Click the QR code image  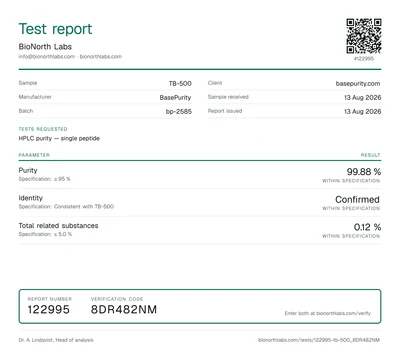[x=364, y=36]
